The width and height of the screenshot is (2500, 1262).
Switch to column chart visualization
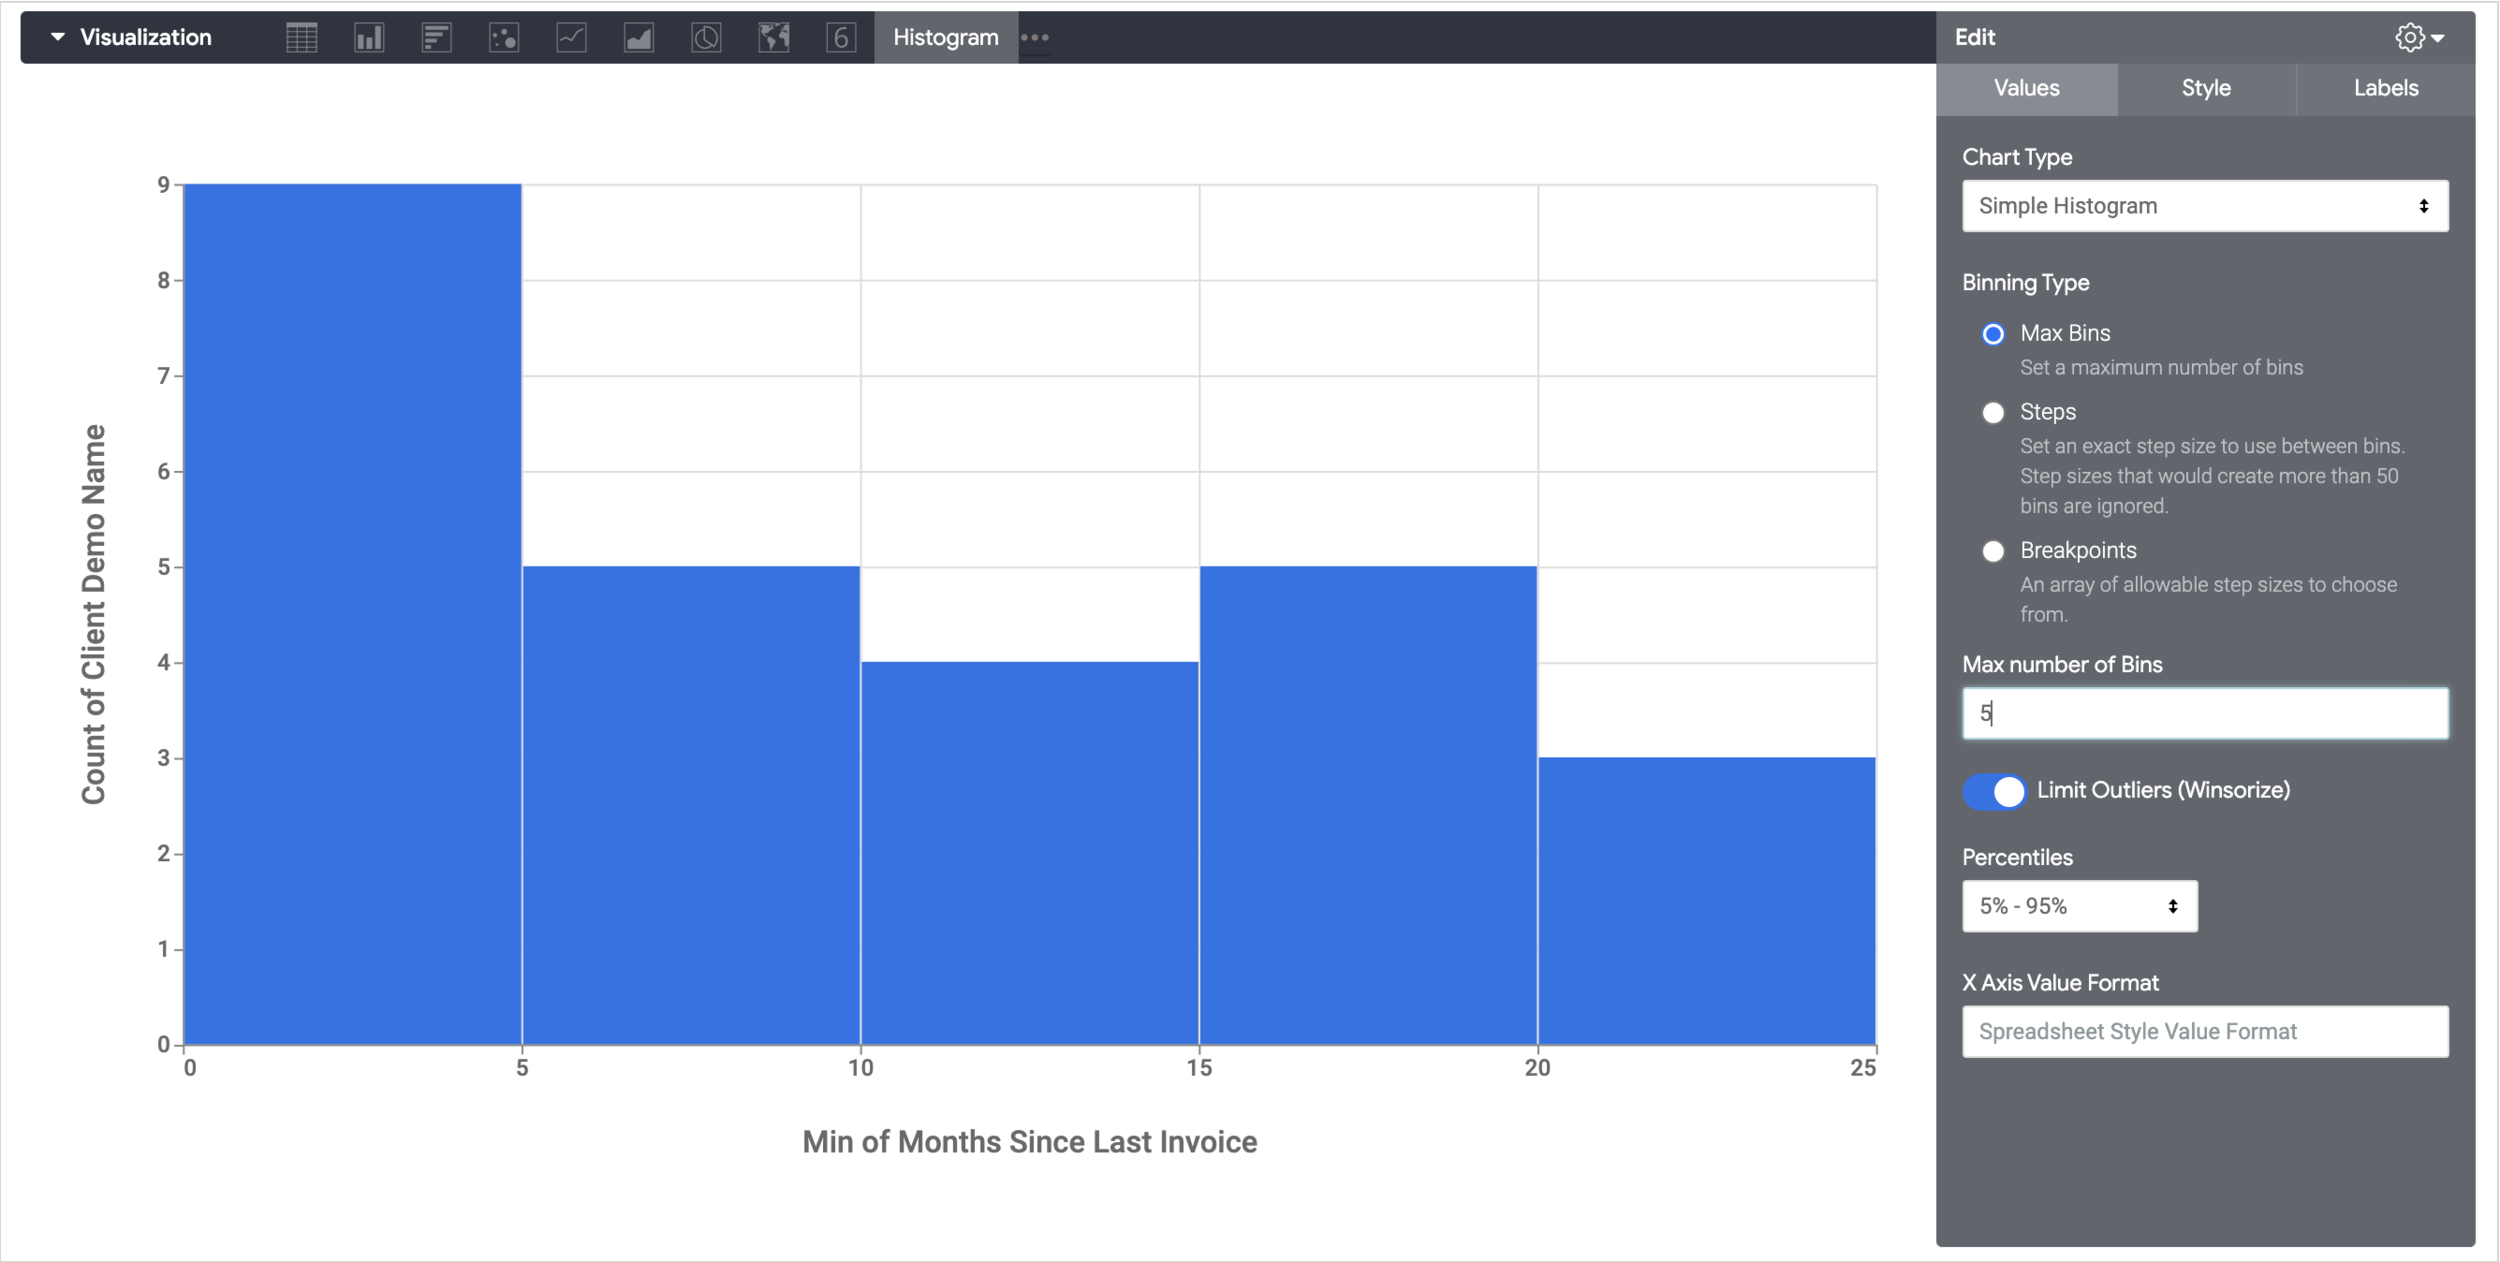[x=369, y=38]
